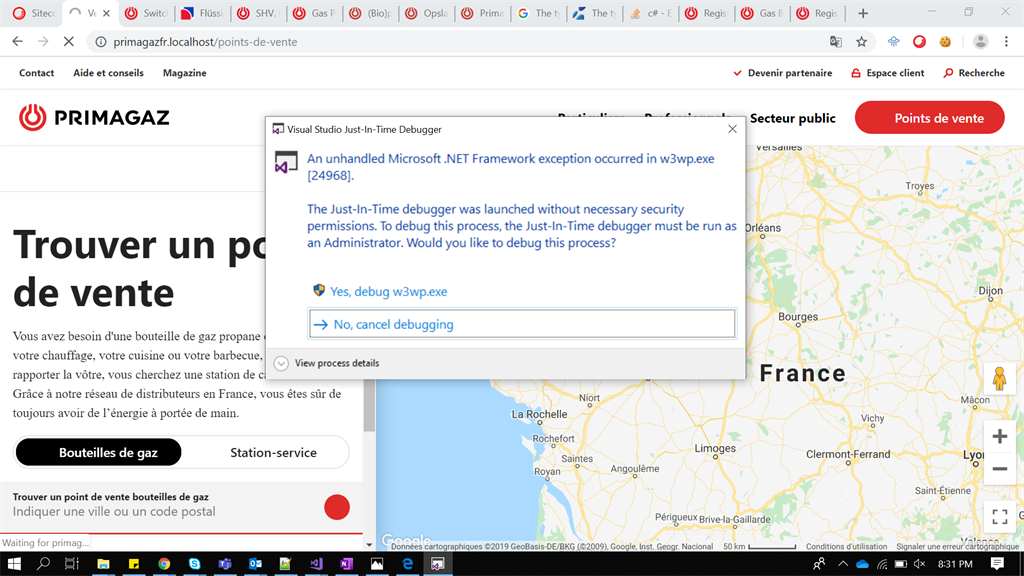
Task: Open File Explorer from the taskbar
Action: coord(103,564)
